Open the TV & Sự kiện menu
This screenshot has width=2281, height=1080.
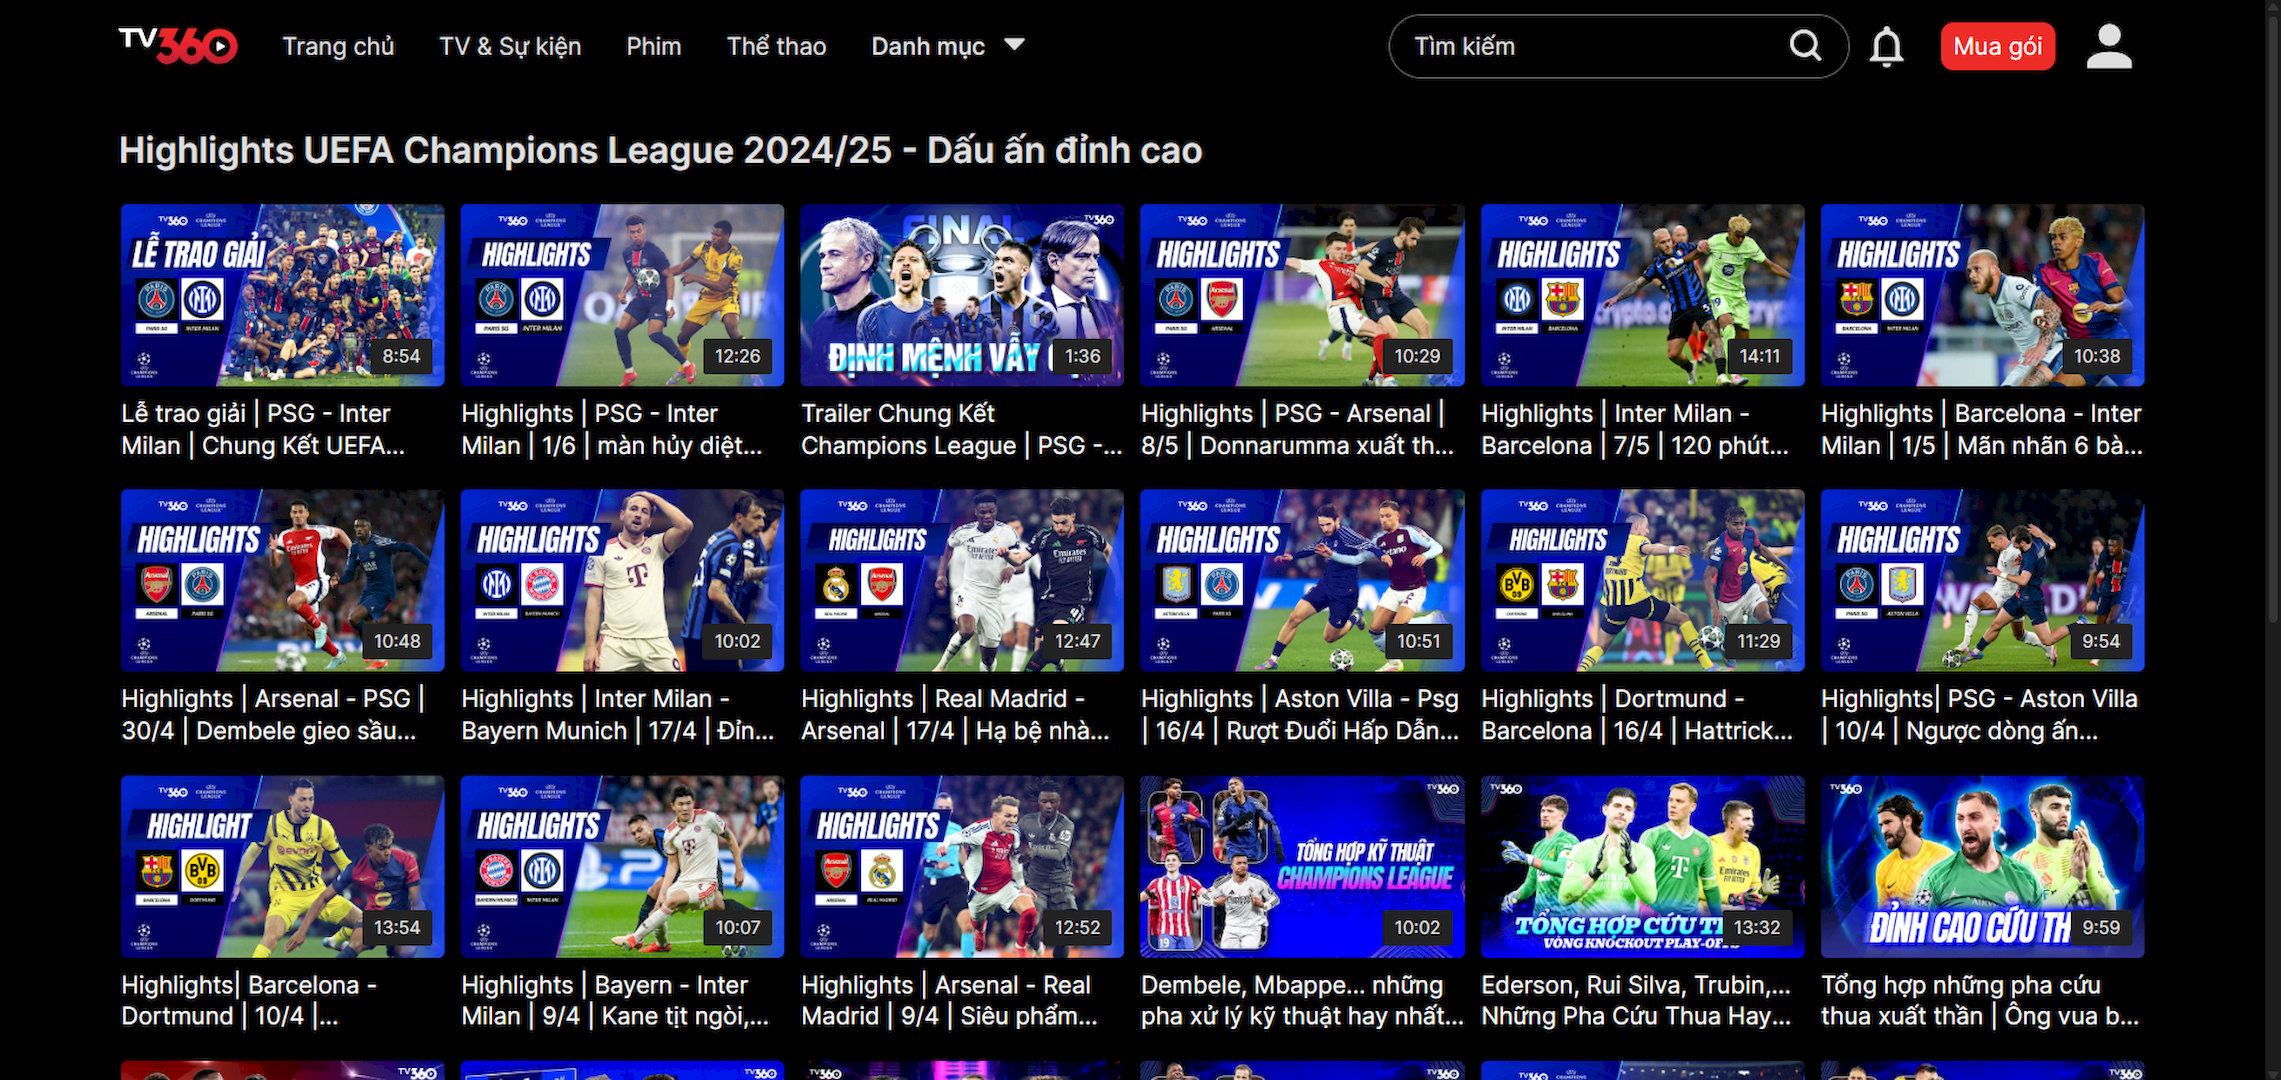(x=510, y=46)
